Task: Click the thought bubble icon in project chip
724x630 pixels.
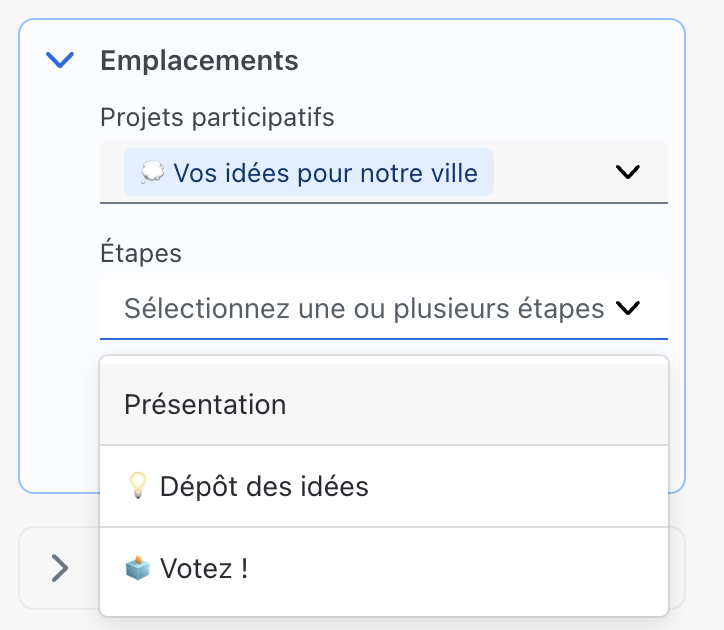Action: pos(152,173)
